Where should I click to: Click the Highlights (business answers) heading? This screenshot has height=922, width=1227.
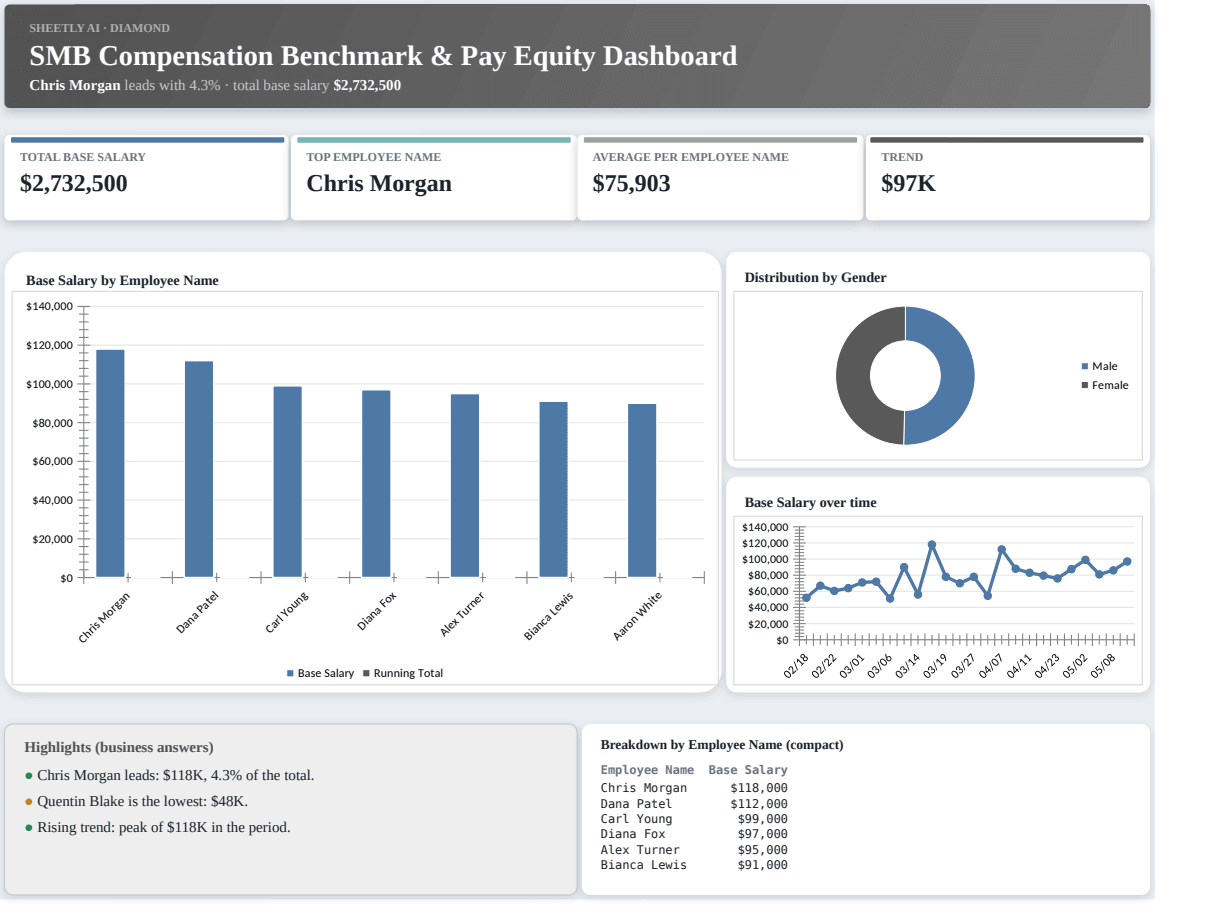click(119, 747)
